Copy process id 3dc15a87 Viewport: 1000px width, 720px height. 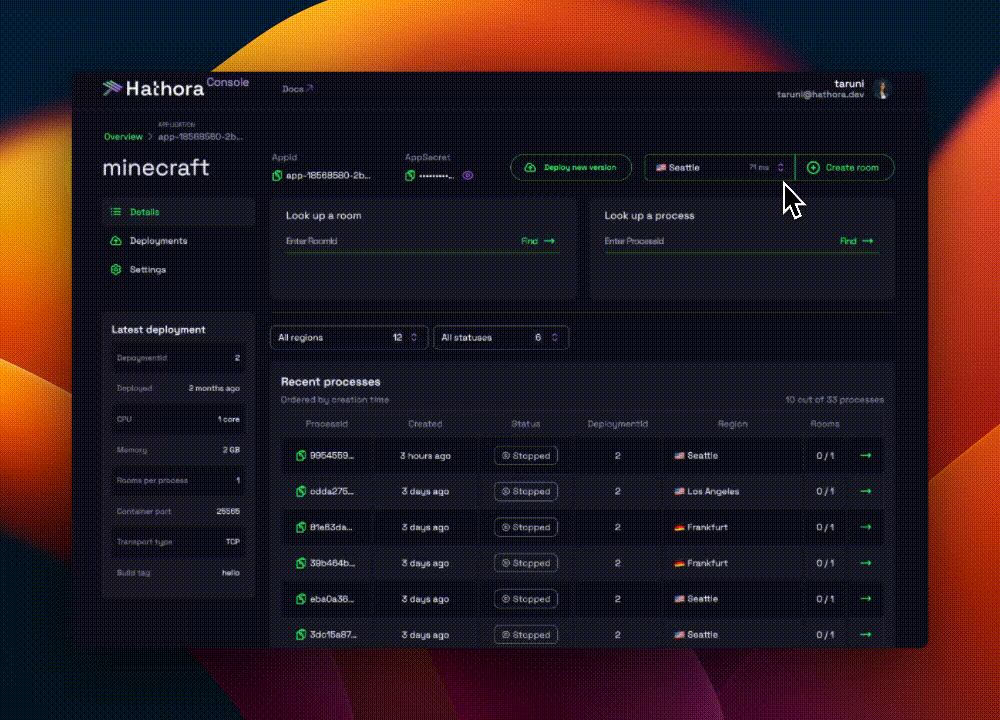tap(300, 635)
